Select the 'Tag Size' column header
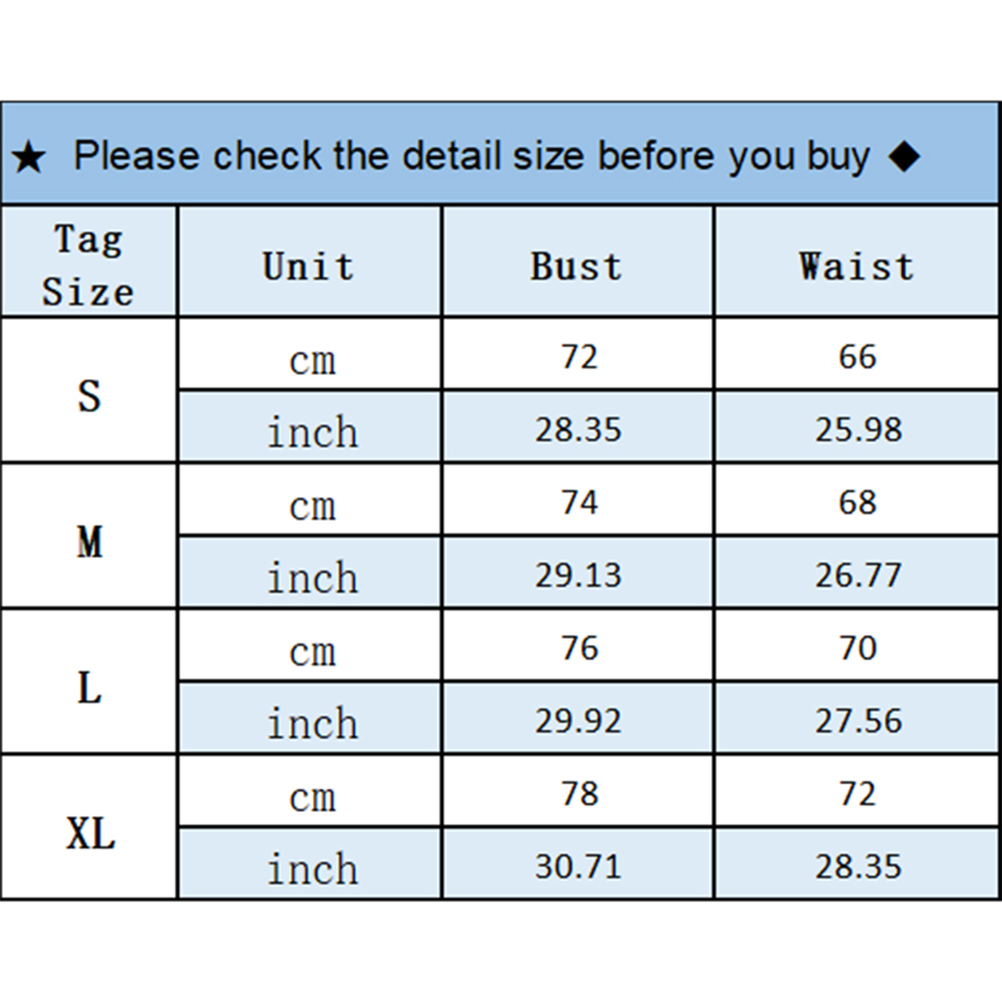The image size is (1002, 1002). [x=88, y=265]
